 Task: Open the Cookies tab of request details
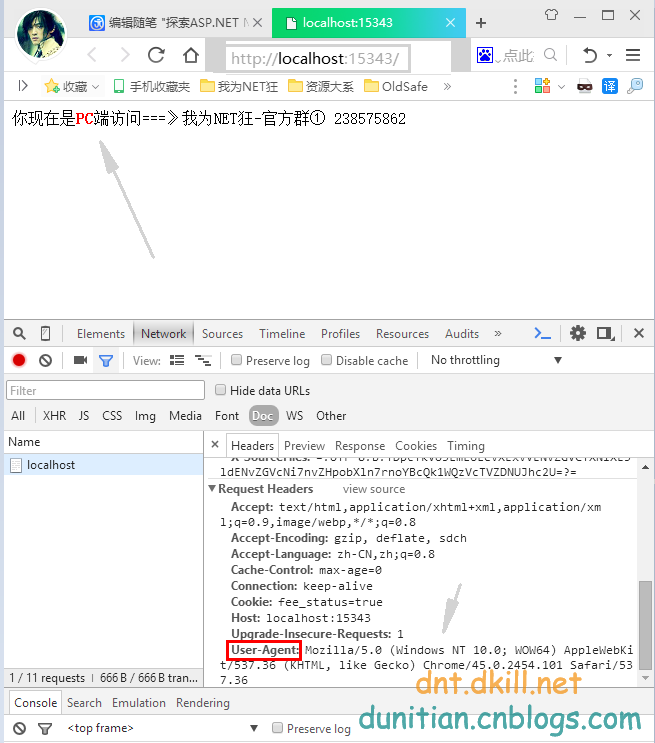[x=416, y=446]
